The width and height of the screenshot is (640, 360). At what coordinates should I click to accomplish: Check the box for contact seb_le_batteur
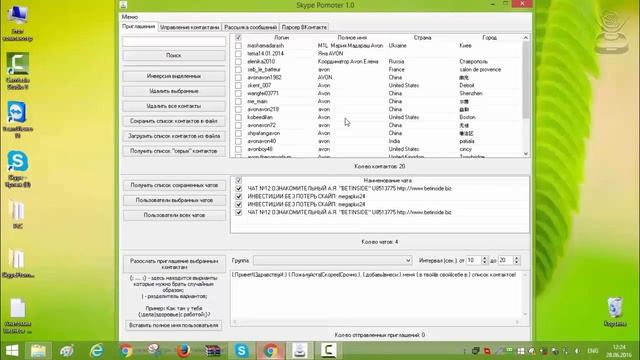[x=238, y=70]
